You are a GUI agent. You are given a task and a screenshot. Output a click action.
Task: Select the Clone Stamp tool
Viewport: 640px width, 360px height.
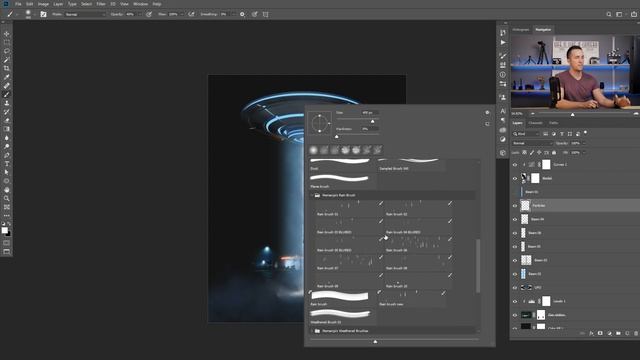click(x=7, y=103)
